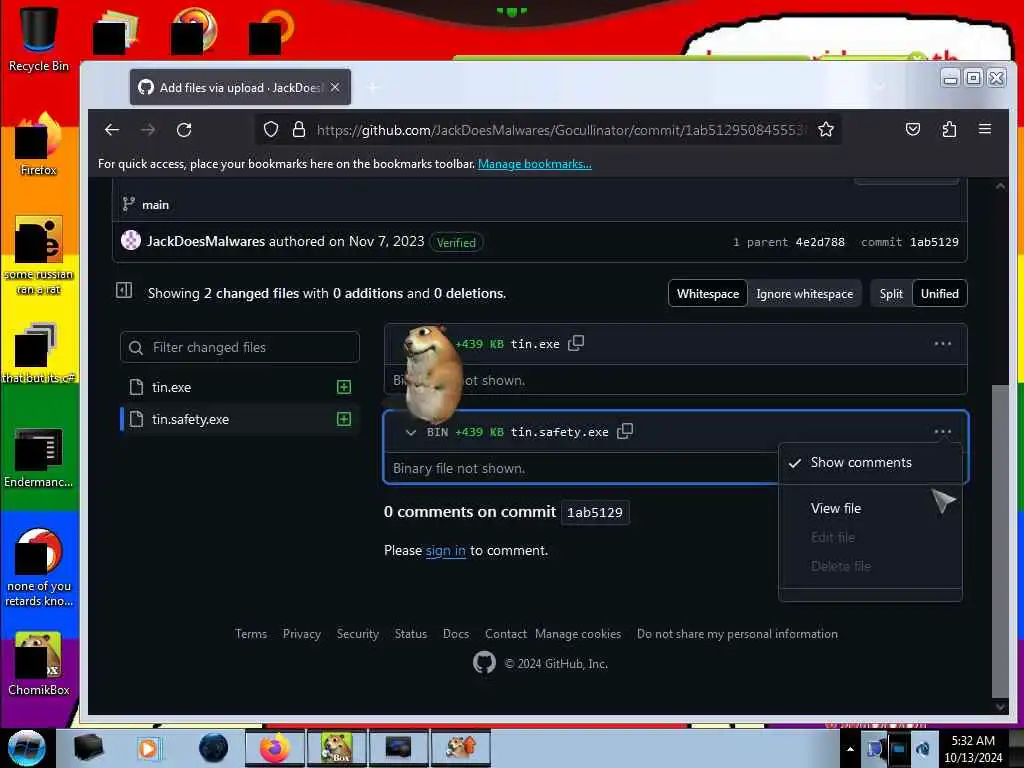Open the Contact footer link
The width and height of the screenshot is (1024, 768).
505,633
